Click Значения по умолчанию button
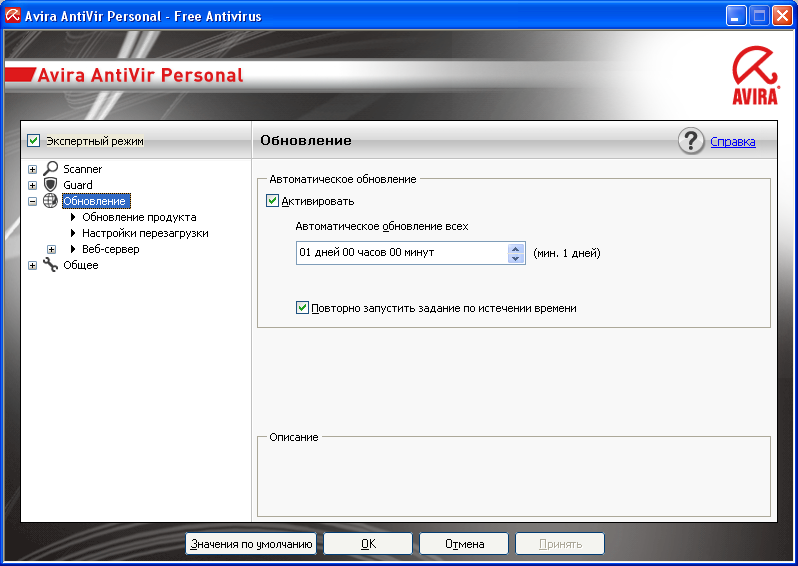The image size is (798, 566). click(x=251, y=544)
